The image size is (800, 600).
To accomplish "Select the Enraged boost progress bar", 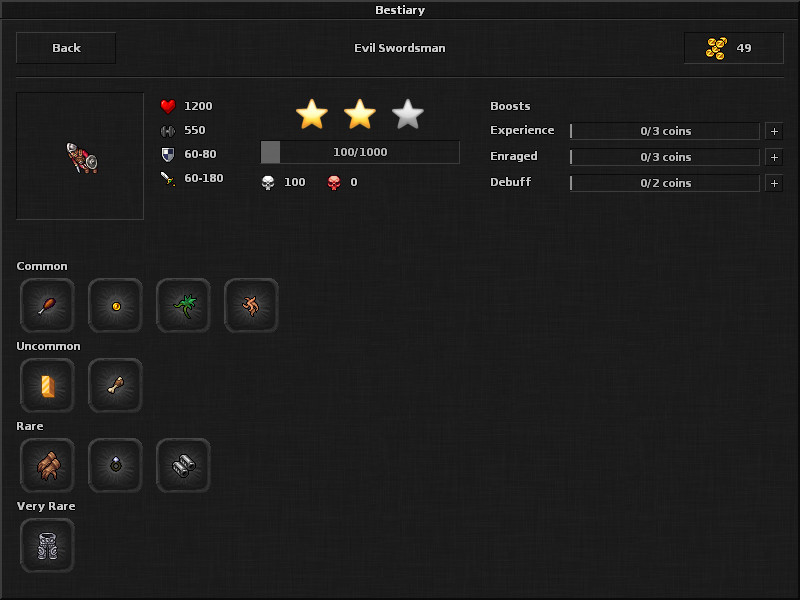I will click(665, 157).
